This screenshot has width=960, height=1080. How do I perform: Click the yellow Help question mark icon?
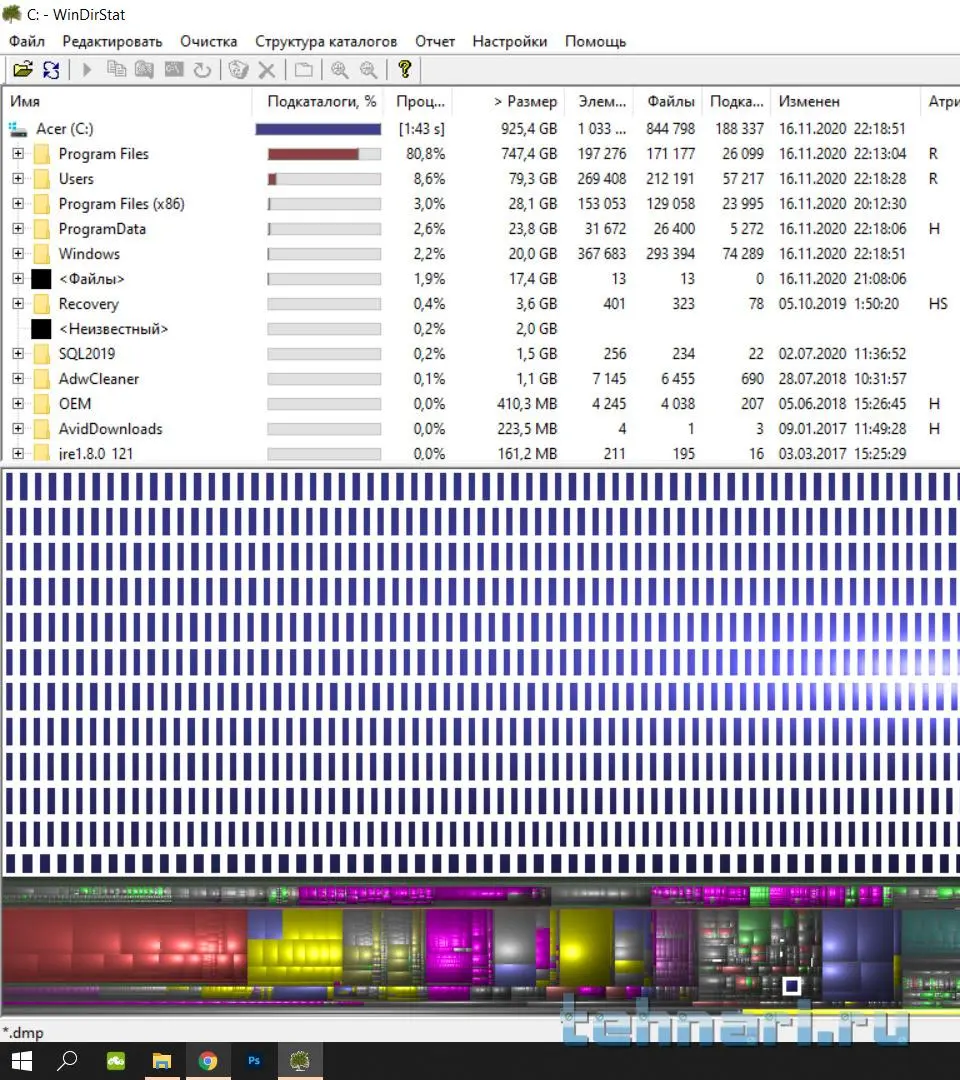pyautogui.click(x=405, y=69)
